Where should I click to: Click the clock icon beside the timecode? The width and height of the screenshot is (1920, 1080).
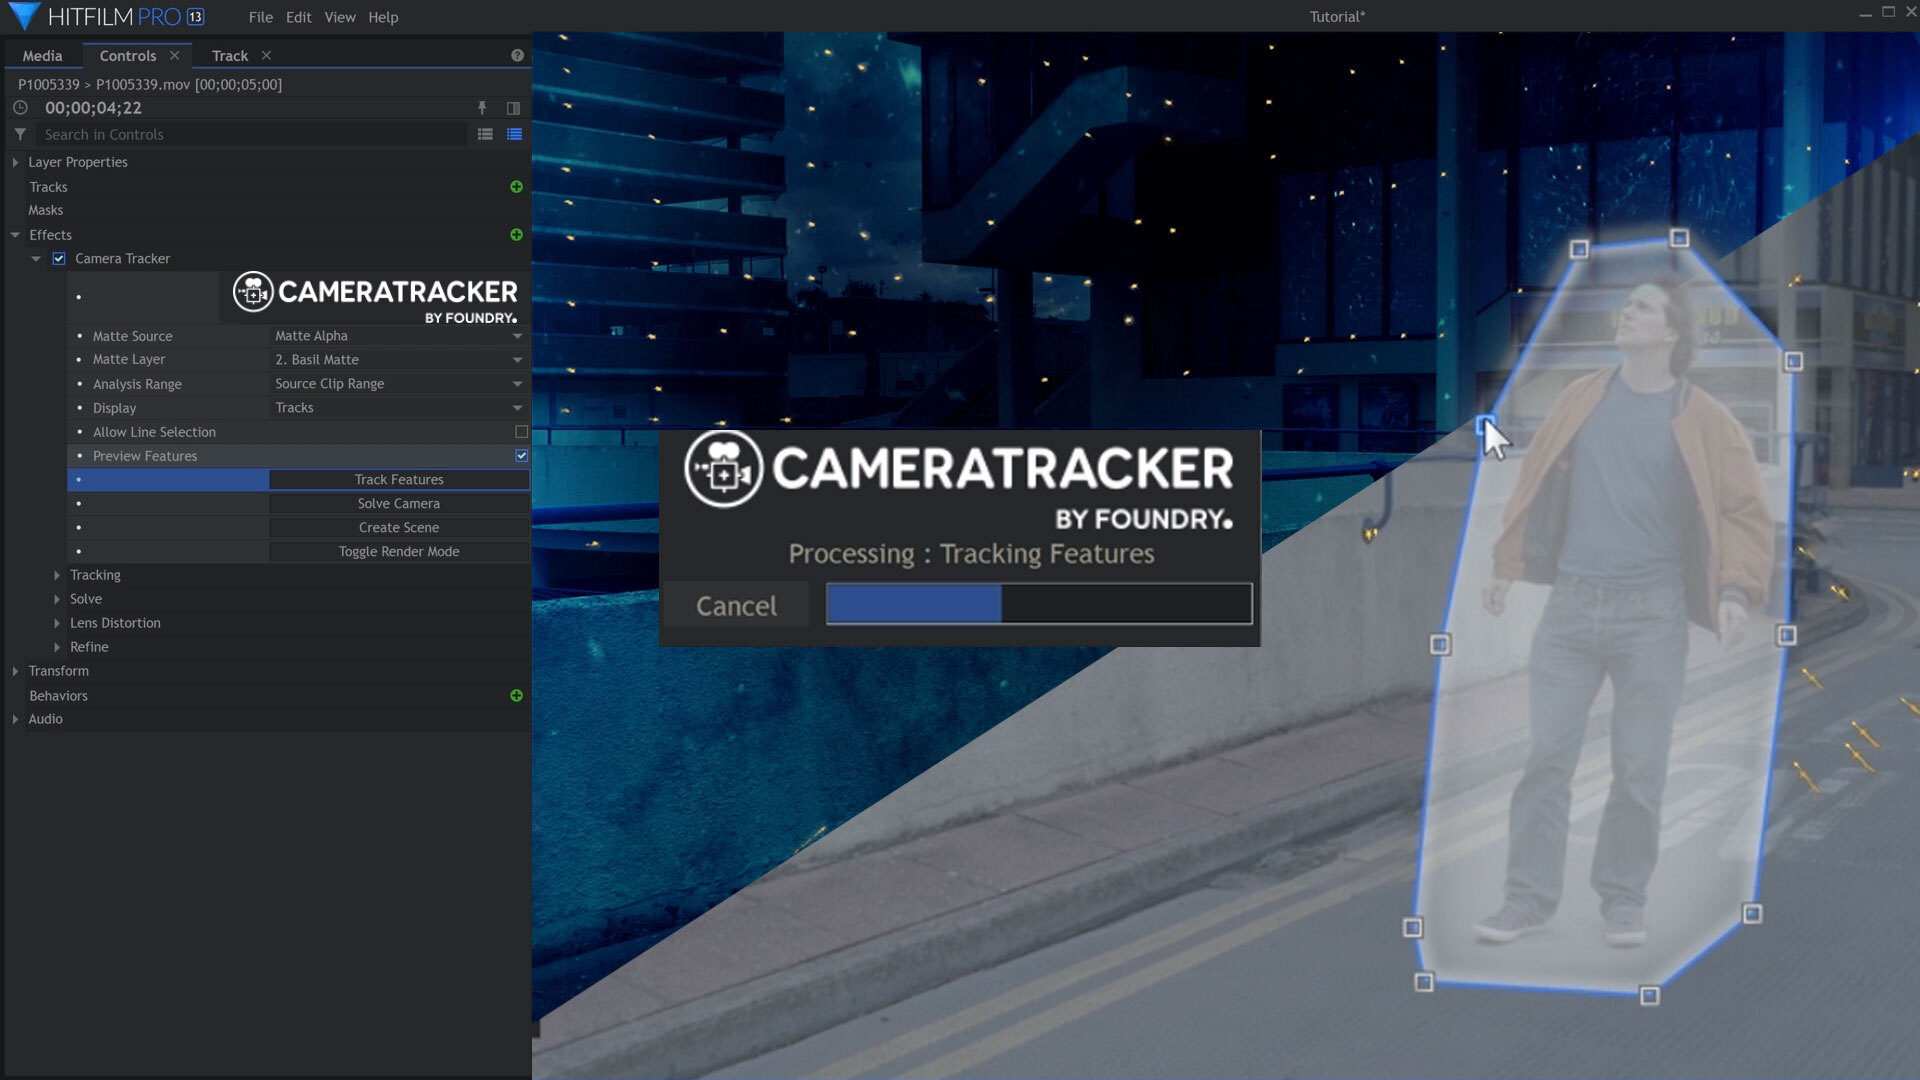pos(20,108)
